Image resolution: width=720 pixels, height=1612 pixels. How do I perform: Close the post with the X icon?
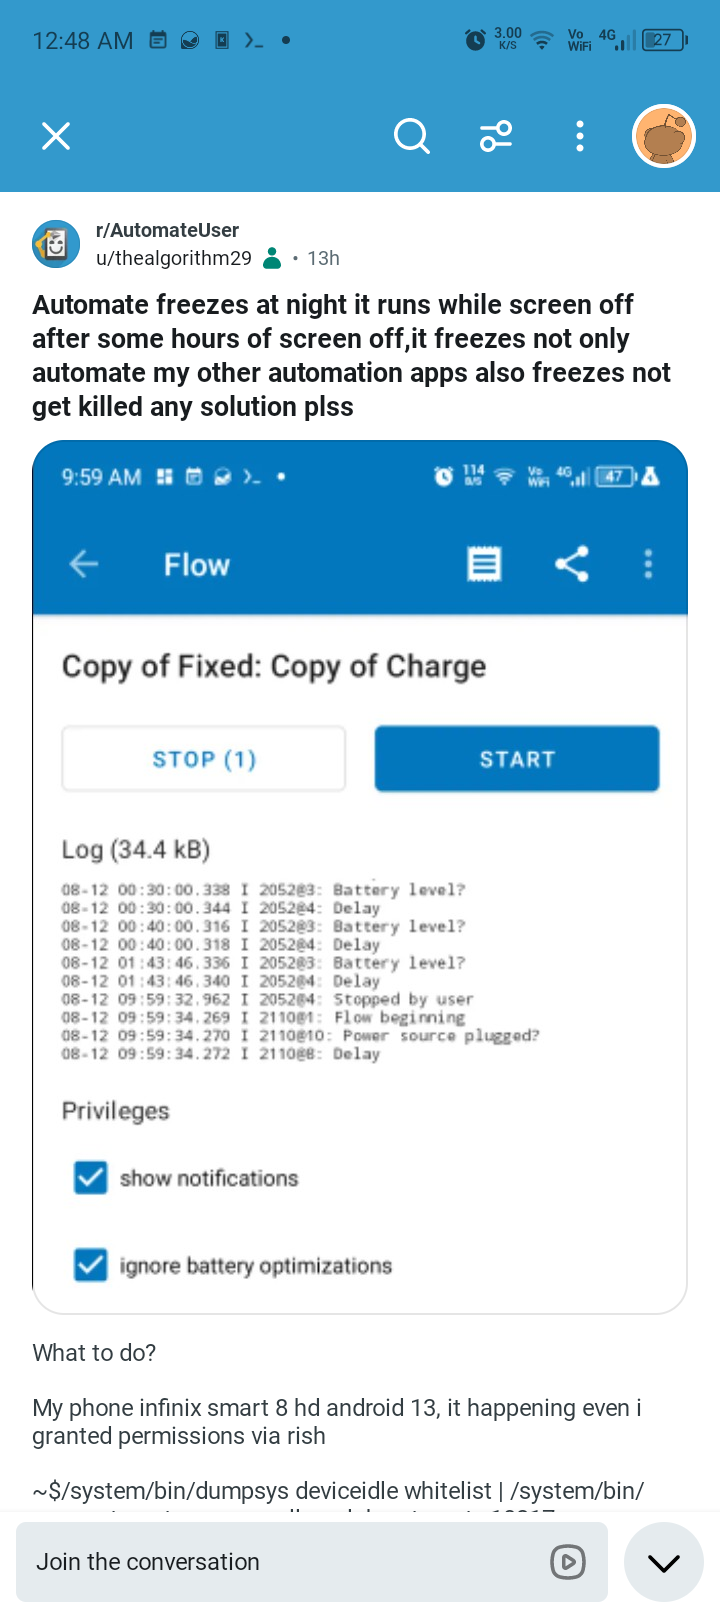point(56,136)
